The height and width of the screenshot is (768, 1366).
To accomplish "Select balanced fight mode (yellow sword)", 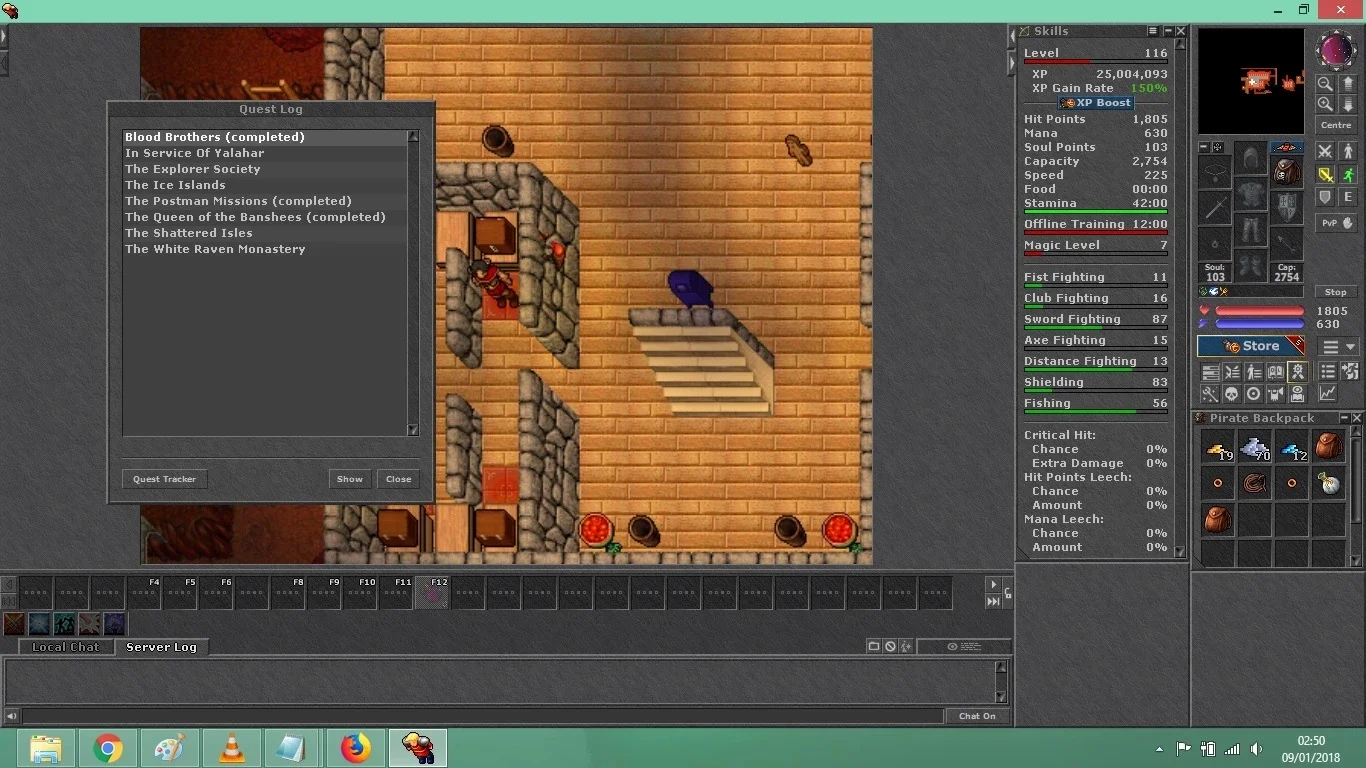I will 1325,175.
